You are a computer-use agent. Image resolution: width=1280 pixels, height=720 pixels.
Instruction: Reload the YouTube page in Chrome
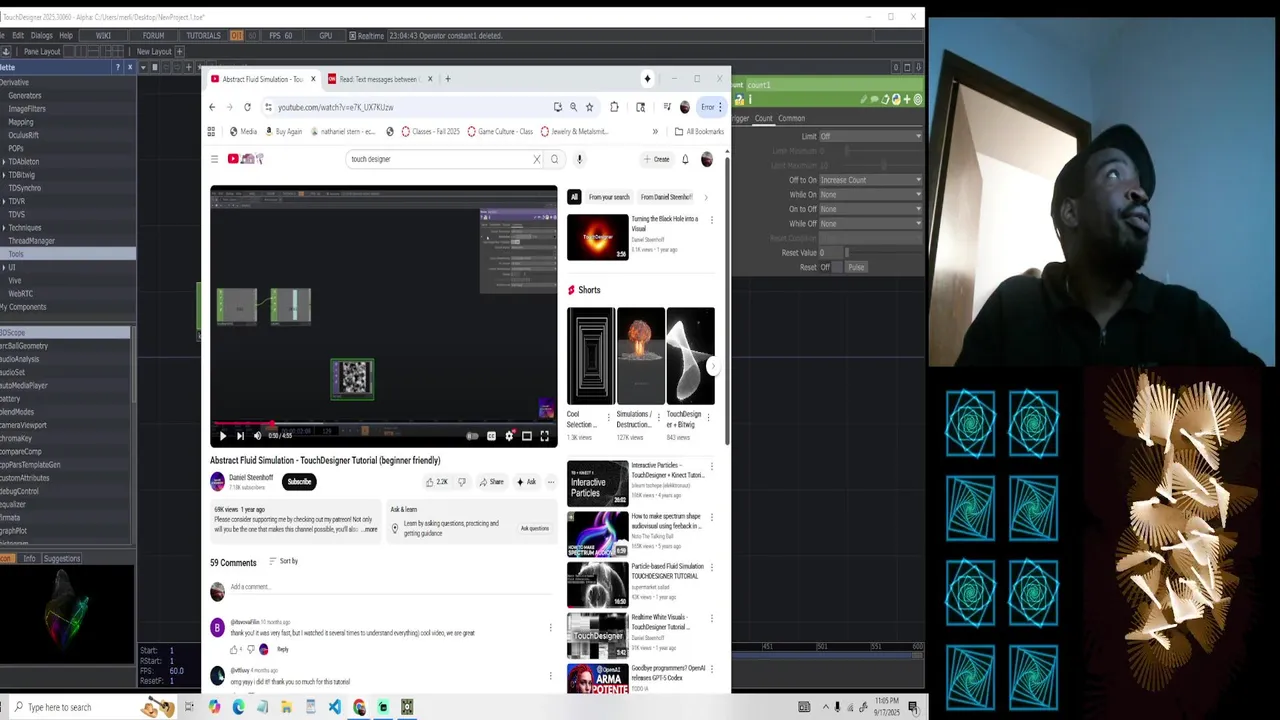[x=247, y=107]
